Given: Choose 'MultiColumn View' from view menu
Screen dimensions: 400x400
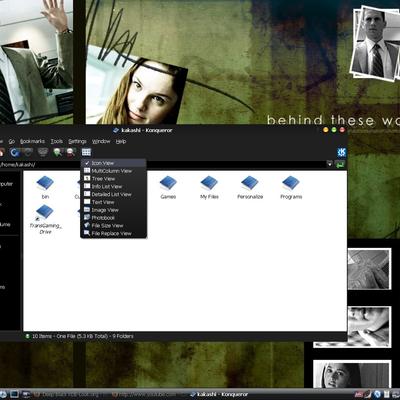Looking at the screenshot, I should (113, 171).
